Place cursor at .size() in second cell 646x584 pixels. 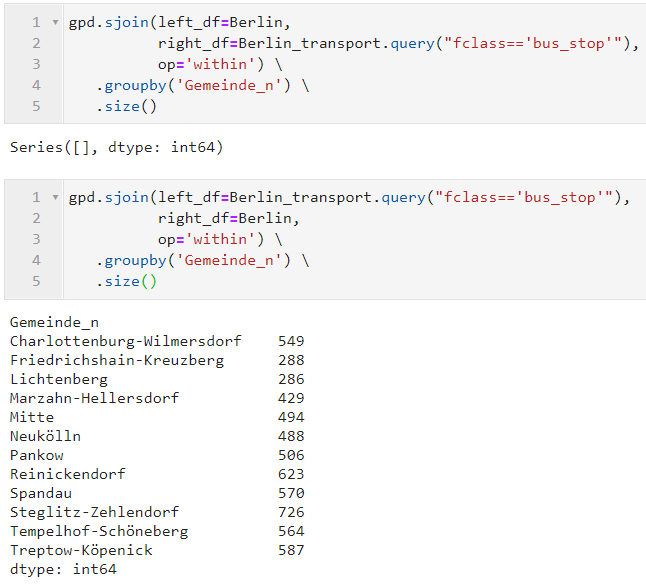127,281
